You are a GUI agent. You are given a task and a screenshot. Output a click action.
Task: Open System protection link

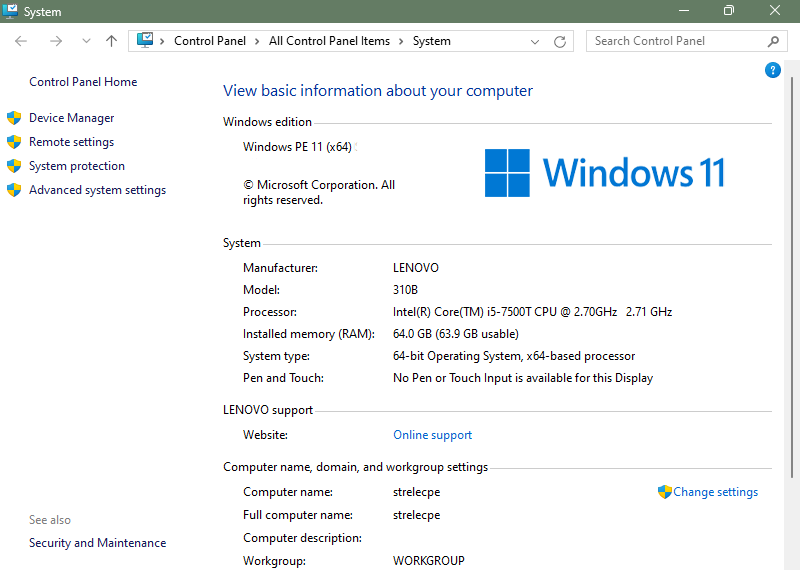pos(77,166)
